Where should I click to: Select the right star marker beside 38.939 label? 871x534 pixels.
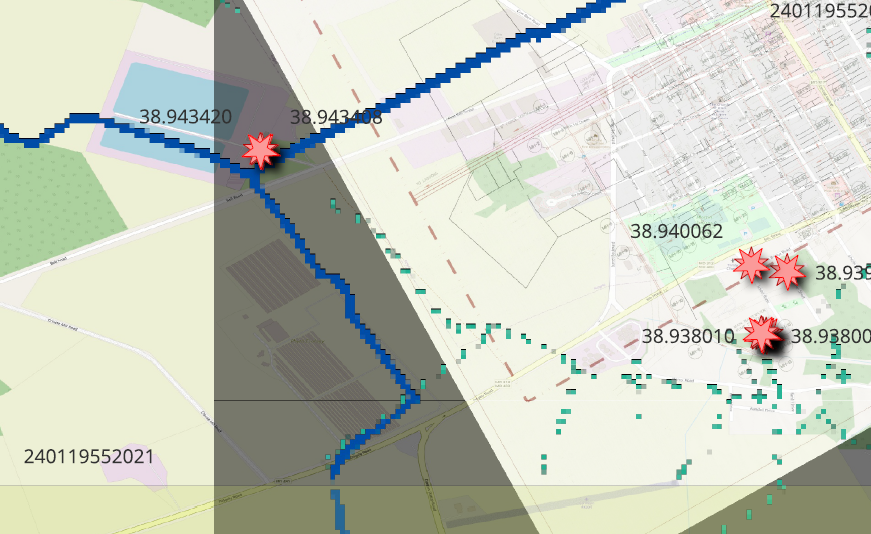(x=787, y=271)
